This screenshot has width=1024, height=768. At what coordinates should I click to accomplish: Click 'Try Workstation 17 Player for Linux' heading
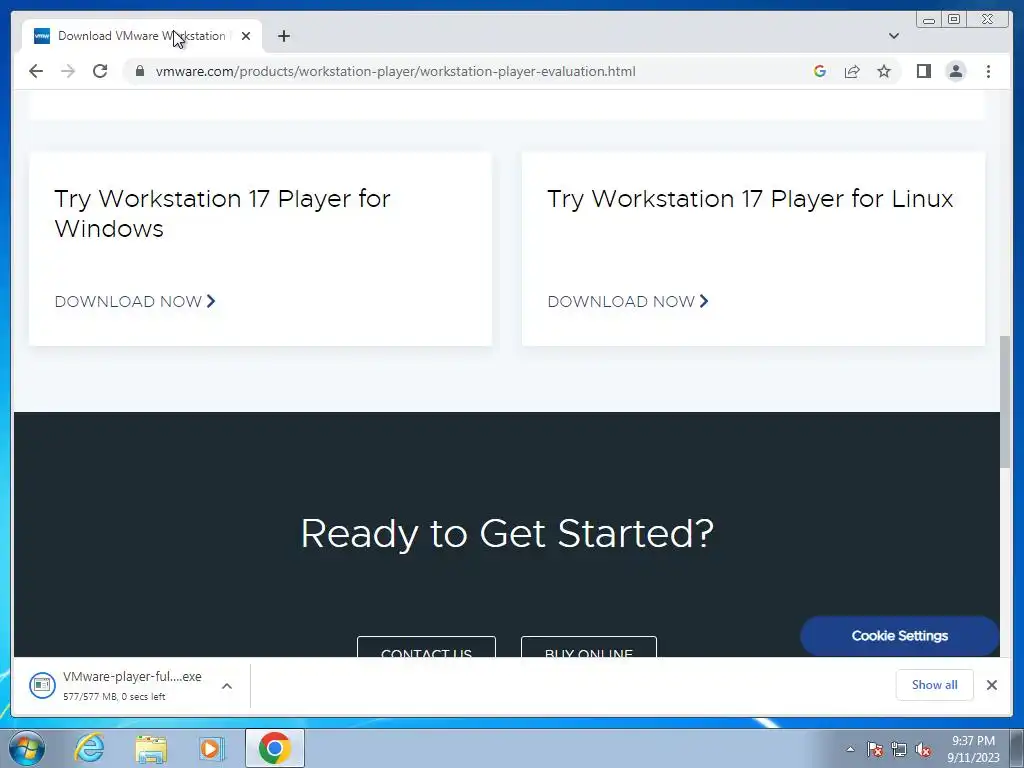(x=750, y=199)
